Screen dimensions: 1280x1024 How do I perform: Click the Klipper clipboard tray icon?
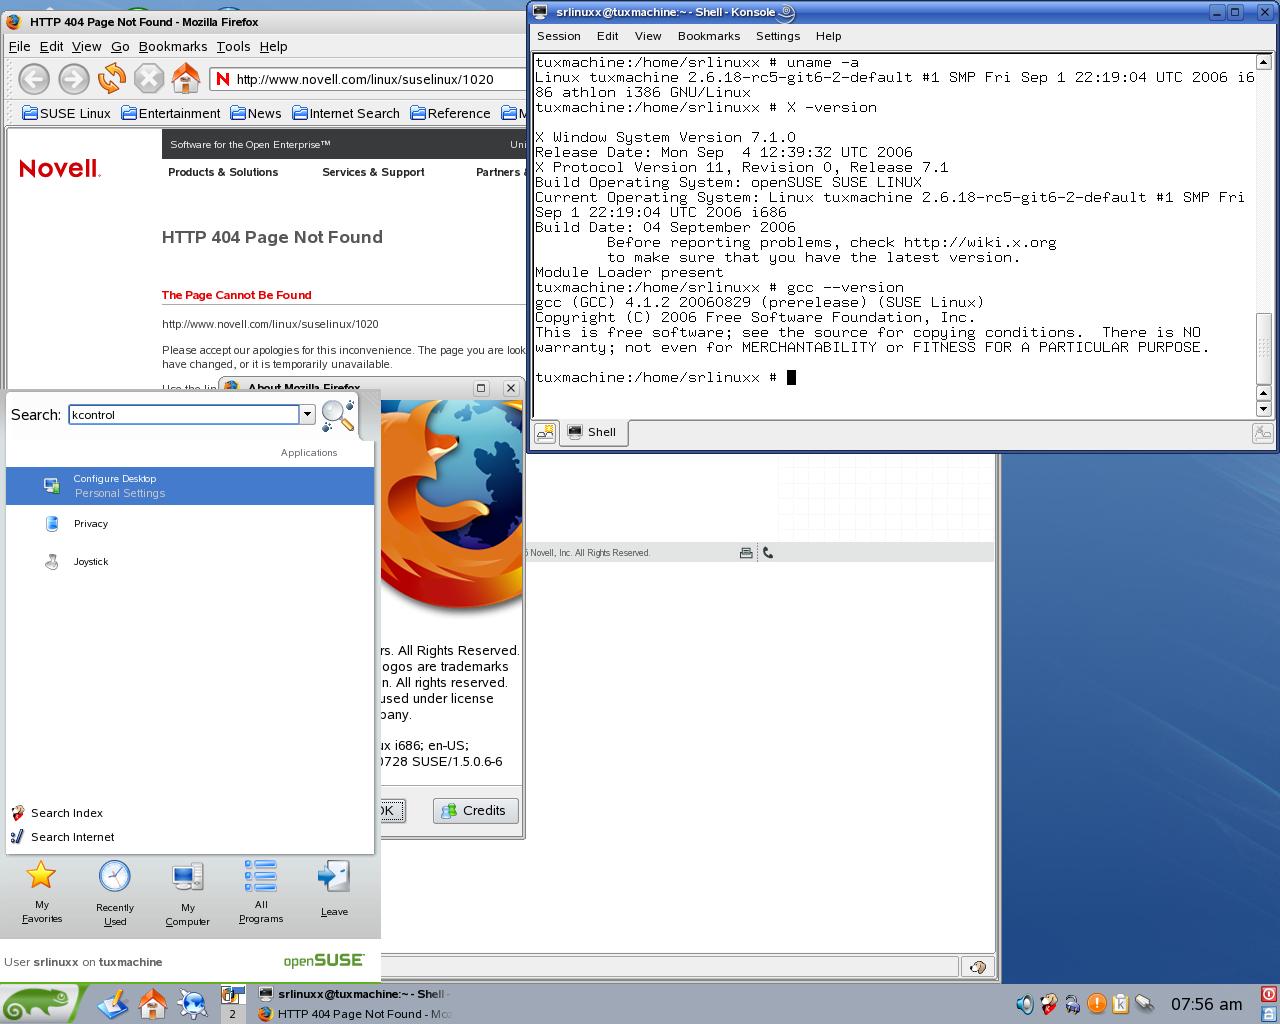[x=1120, y=1004]
